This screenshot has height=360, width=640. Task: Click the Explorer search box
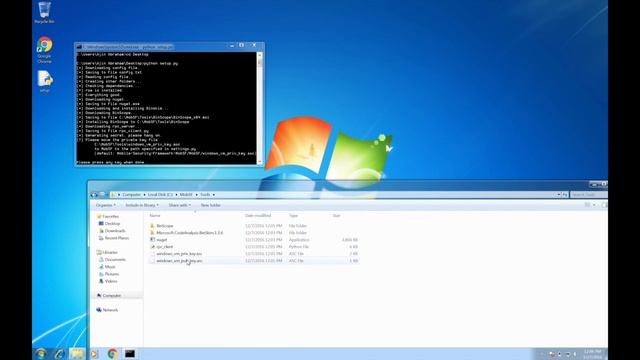tap(589, 195)
